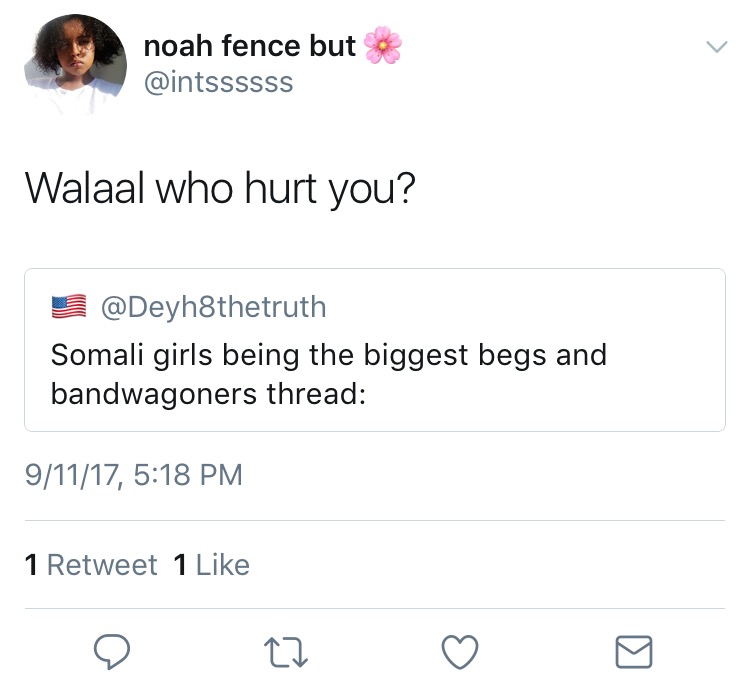This screenshot has height=695, width=750.
Task: Tap the retweet arrows icon
Action: click(x=288, y=651)
